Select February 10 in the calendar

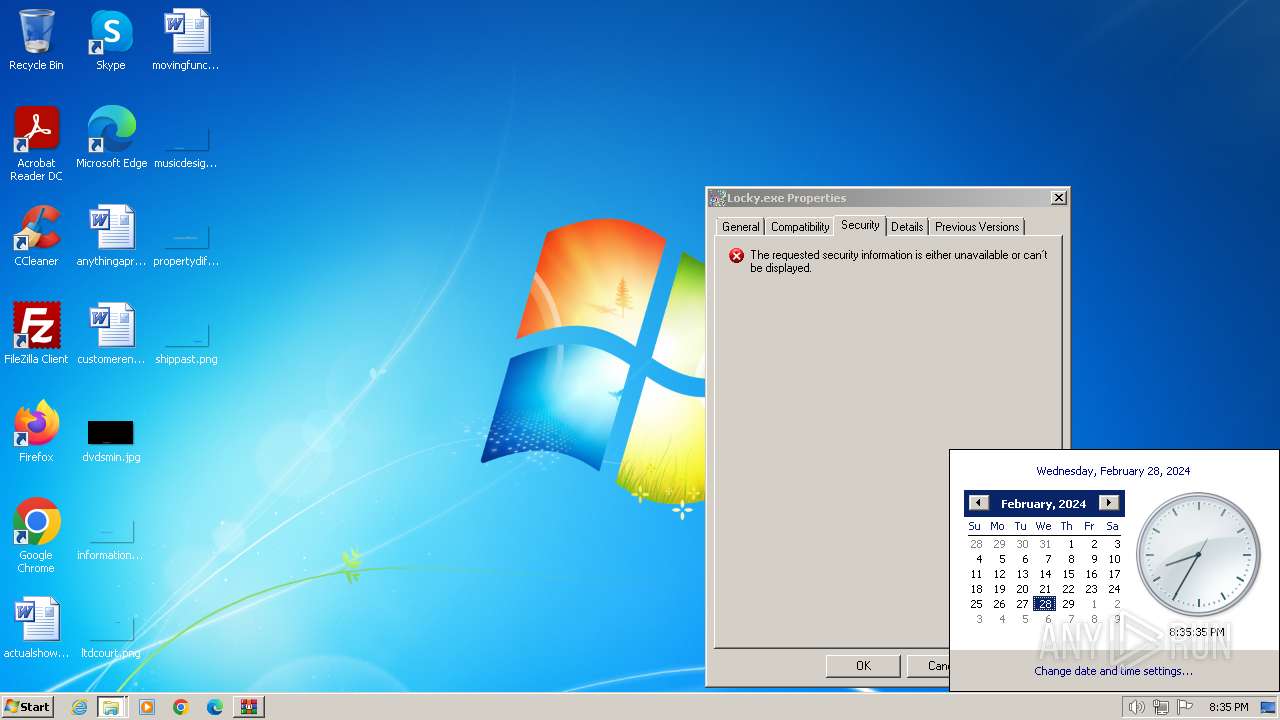[1114, 559]
